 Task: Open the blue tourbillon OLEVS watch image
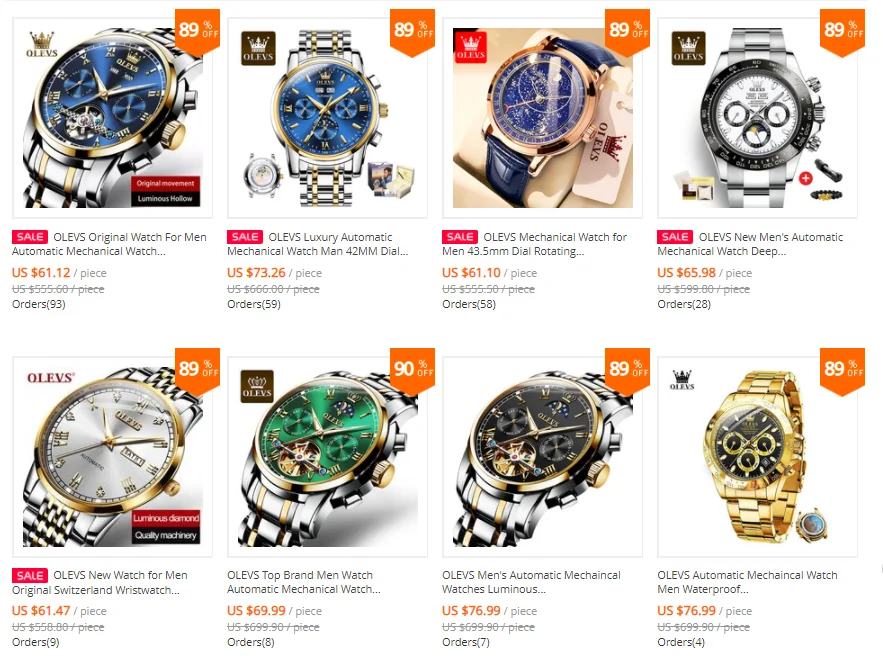pos(113,118)
